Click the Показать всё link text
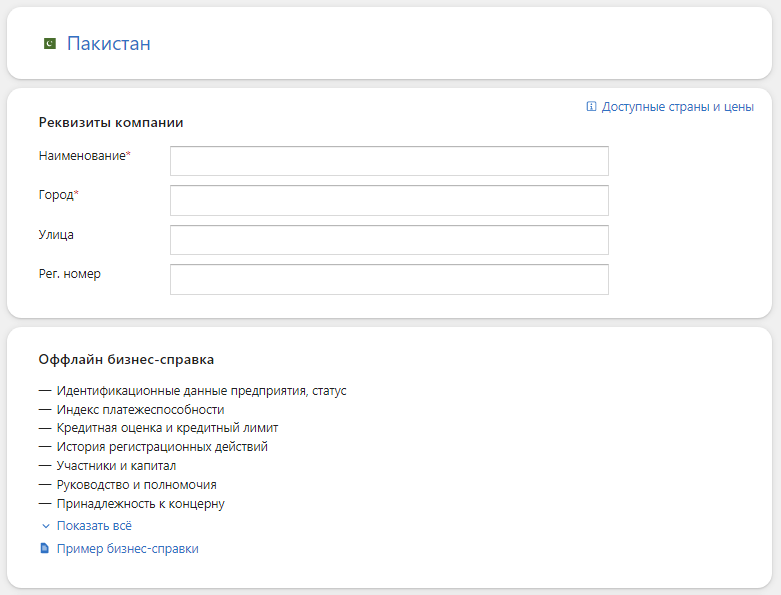The image size is (781, 595). 94,526
